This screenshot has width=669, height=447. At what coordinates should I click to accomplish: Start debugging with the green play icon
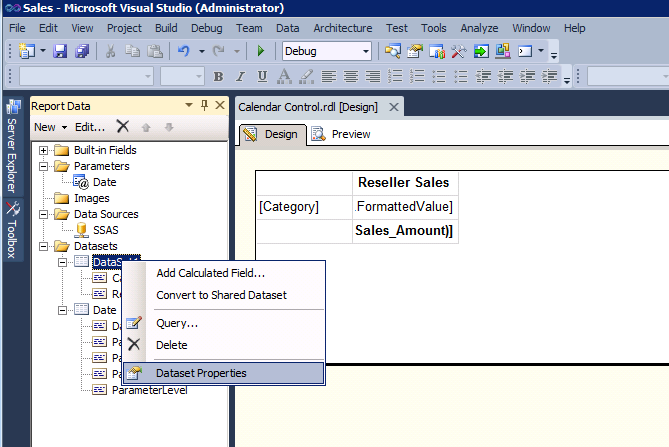(x=261, y=51)
